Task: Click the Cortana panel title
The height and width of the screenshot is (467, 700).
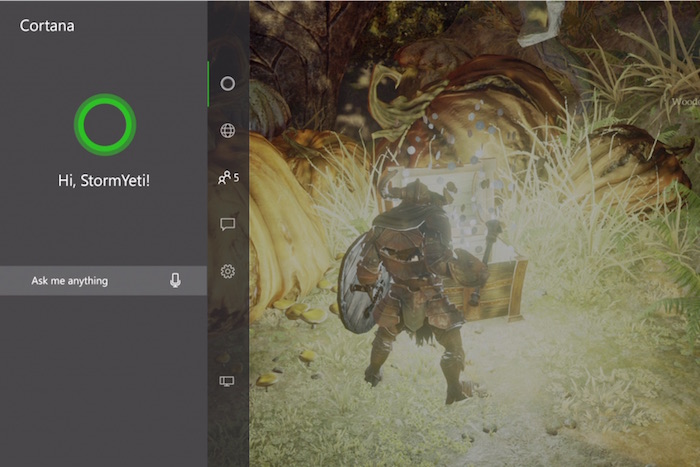Action: coord(47,25)
